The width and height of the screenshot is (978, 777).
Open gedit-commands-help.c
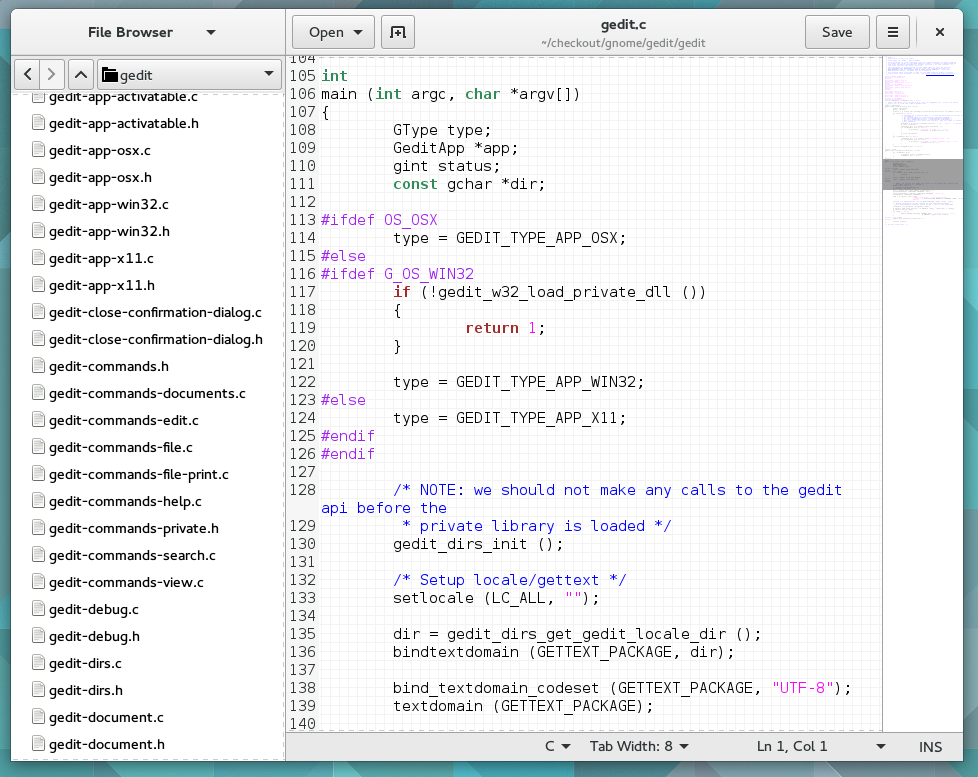click(x=125, y=501)
